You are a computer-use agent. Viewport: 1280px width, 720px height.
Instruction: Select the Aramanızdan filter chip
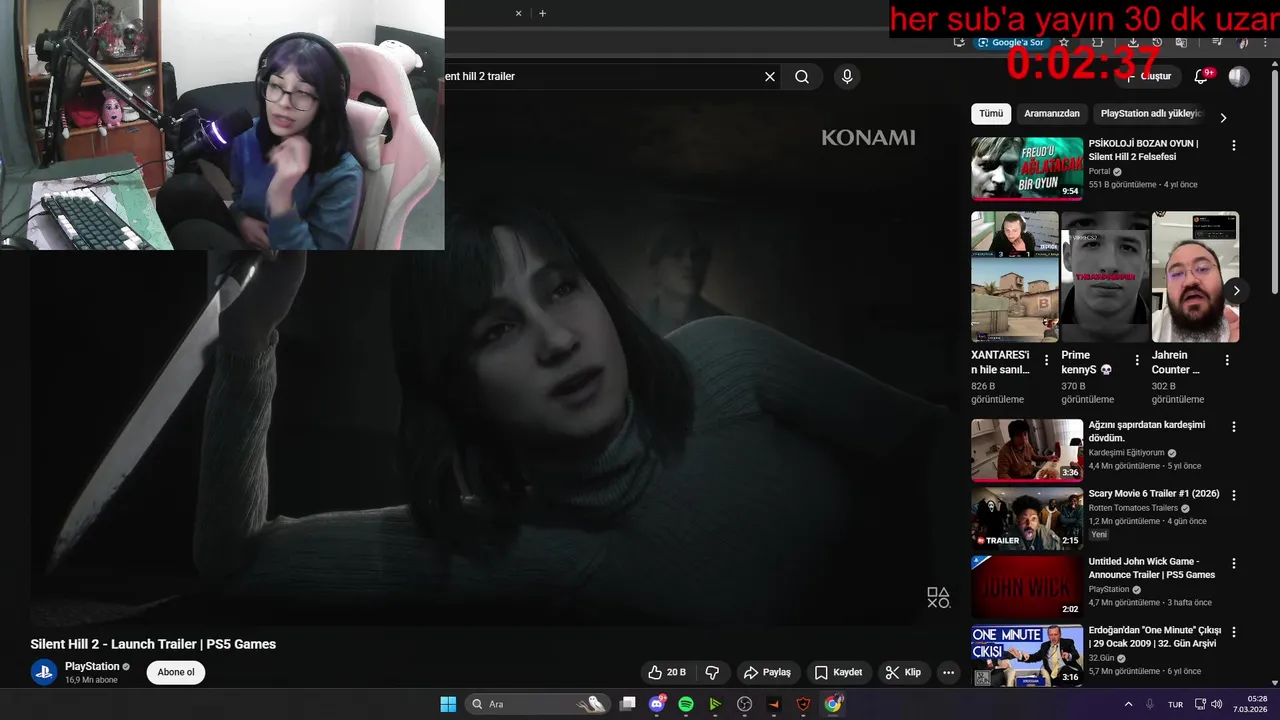[x=1052, y=114]
